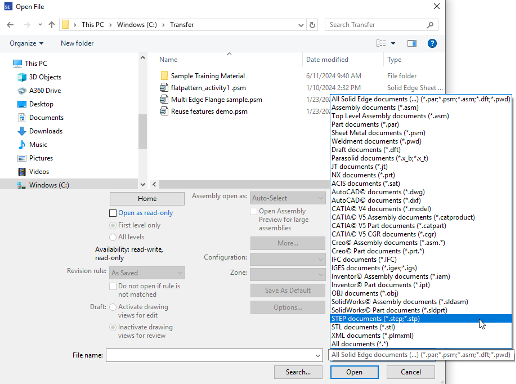Viewport: 516px width, 384px height.
Task: Click the view layout icon
Action: (381, 43)
